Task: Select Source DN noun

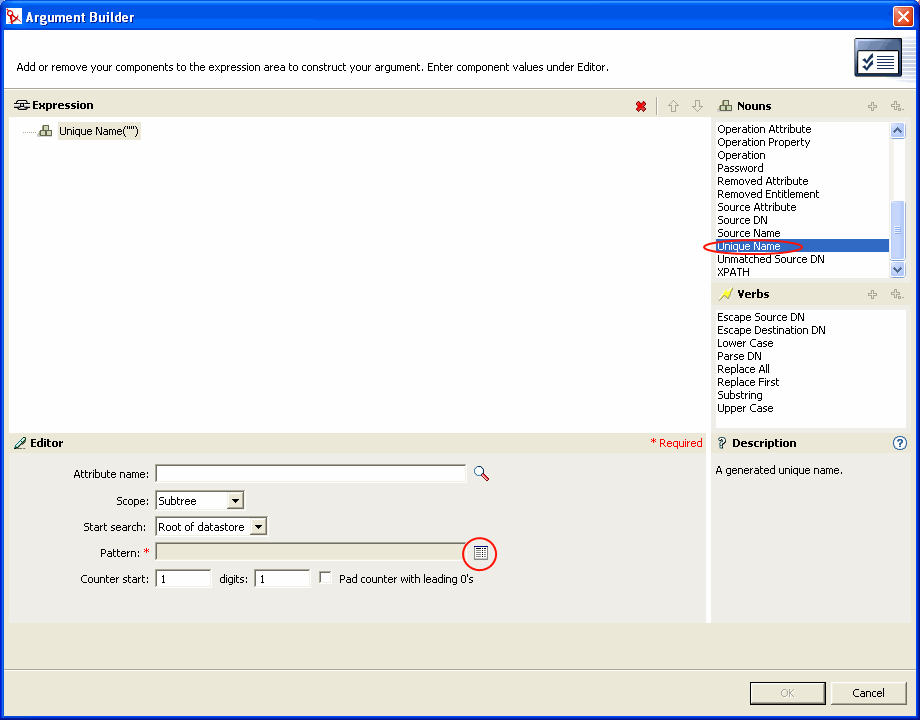Action: [742, 220]
